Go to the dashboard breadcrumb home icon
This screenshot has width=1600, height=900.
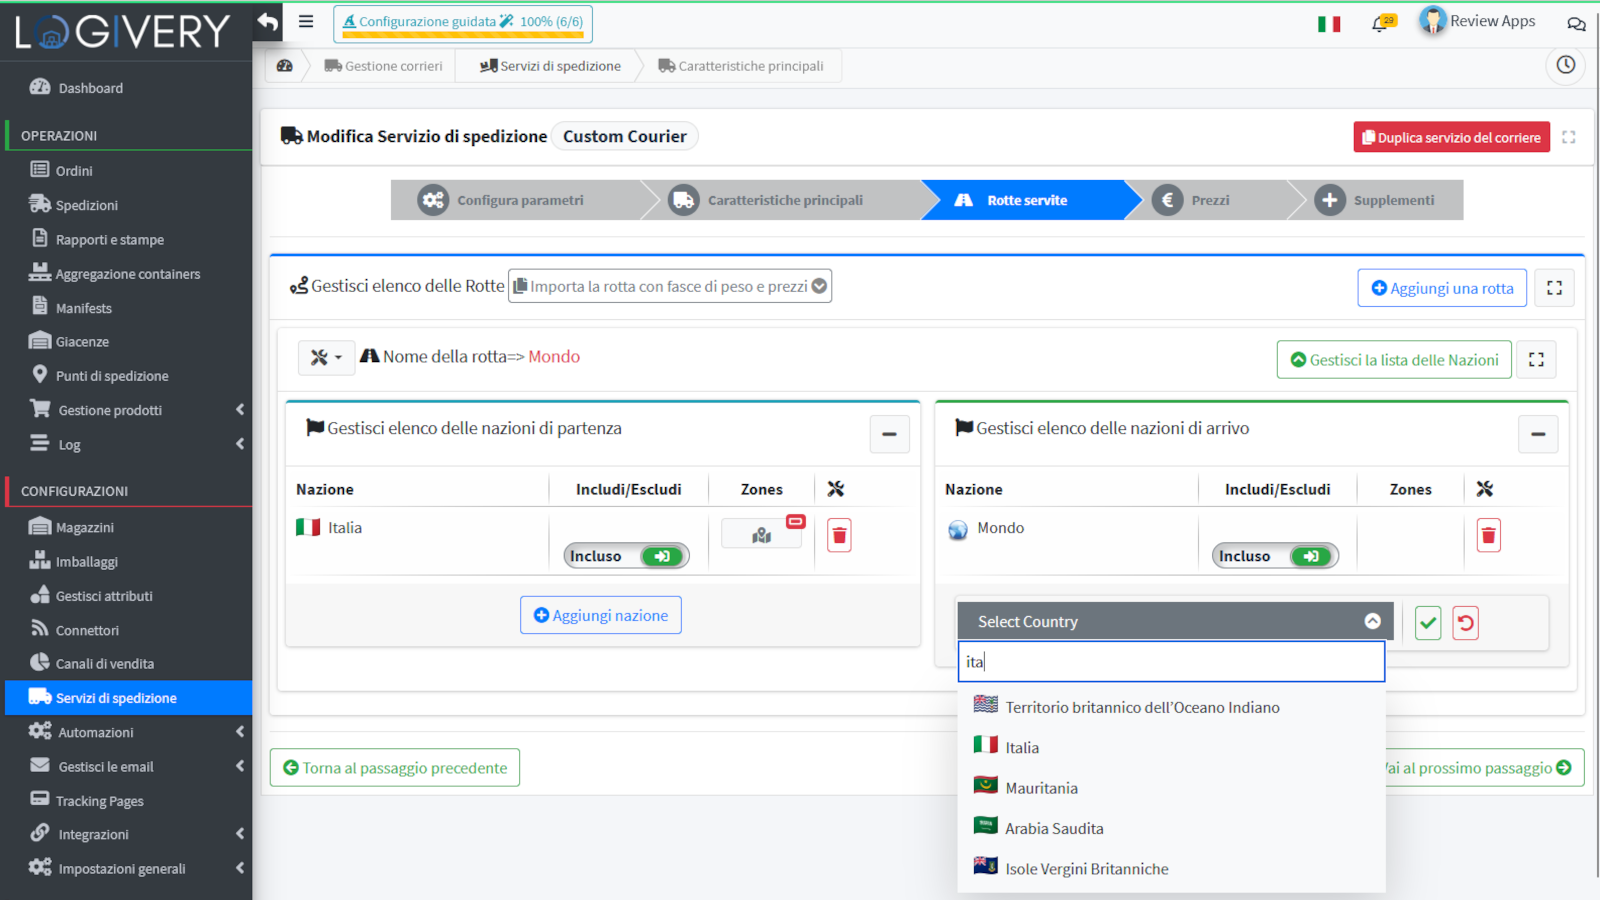[285, 66]
